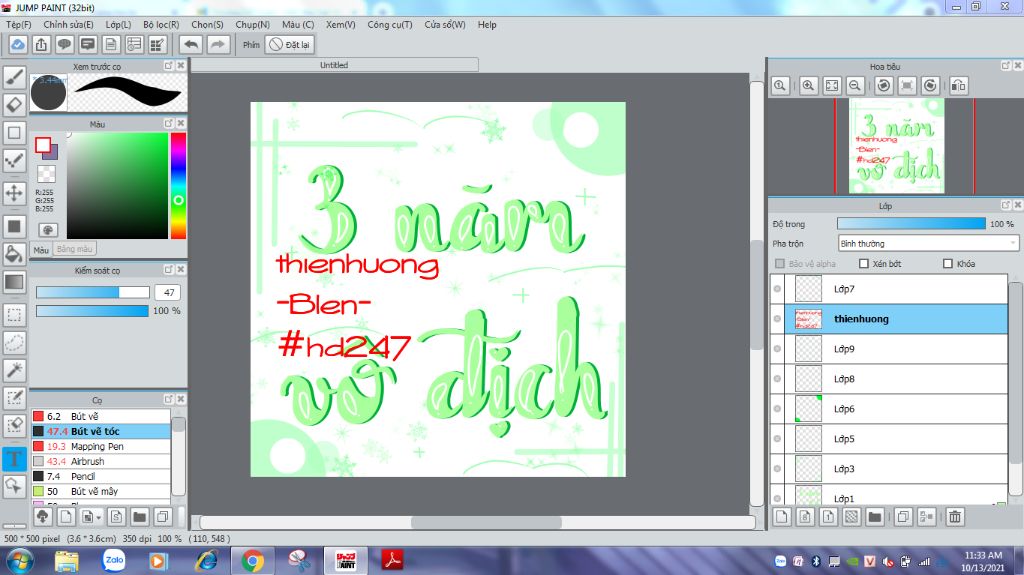Click the Đặt lại reset button

pyautogui.click(x=290, y=44)
